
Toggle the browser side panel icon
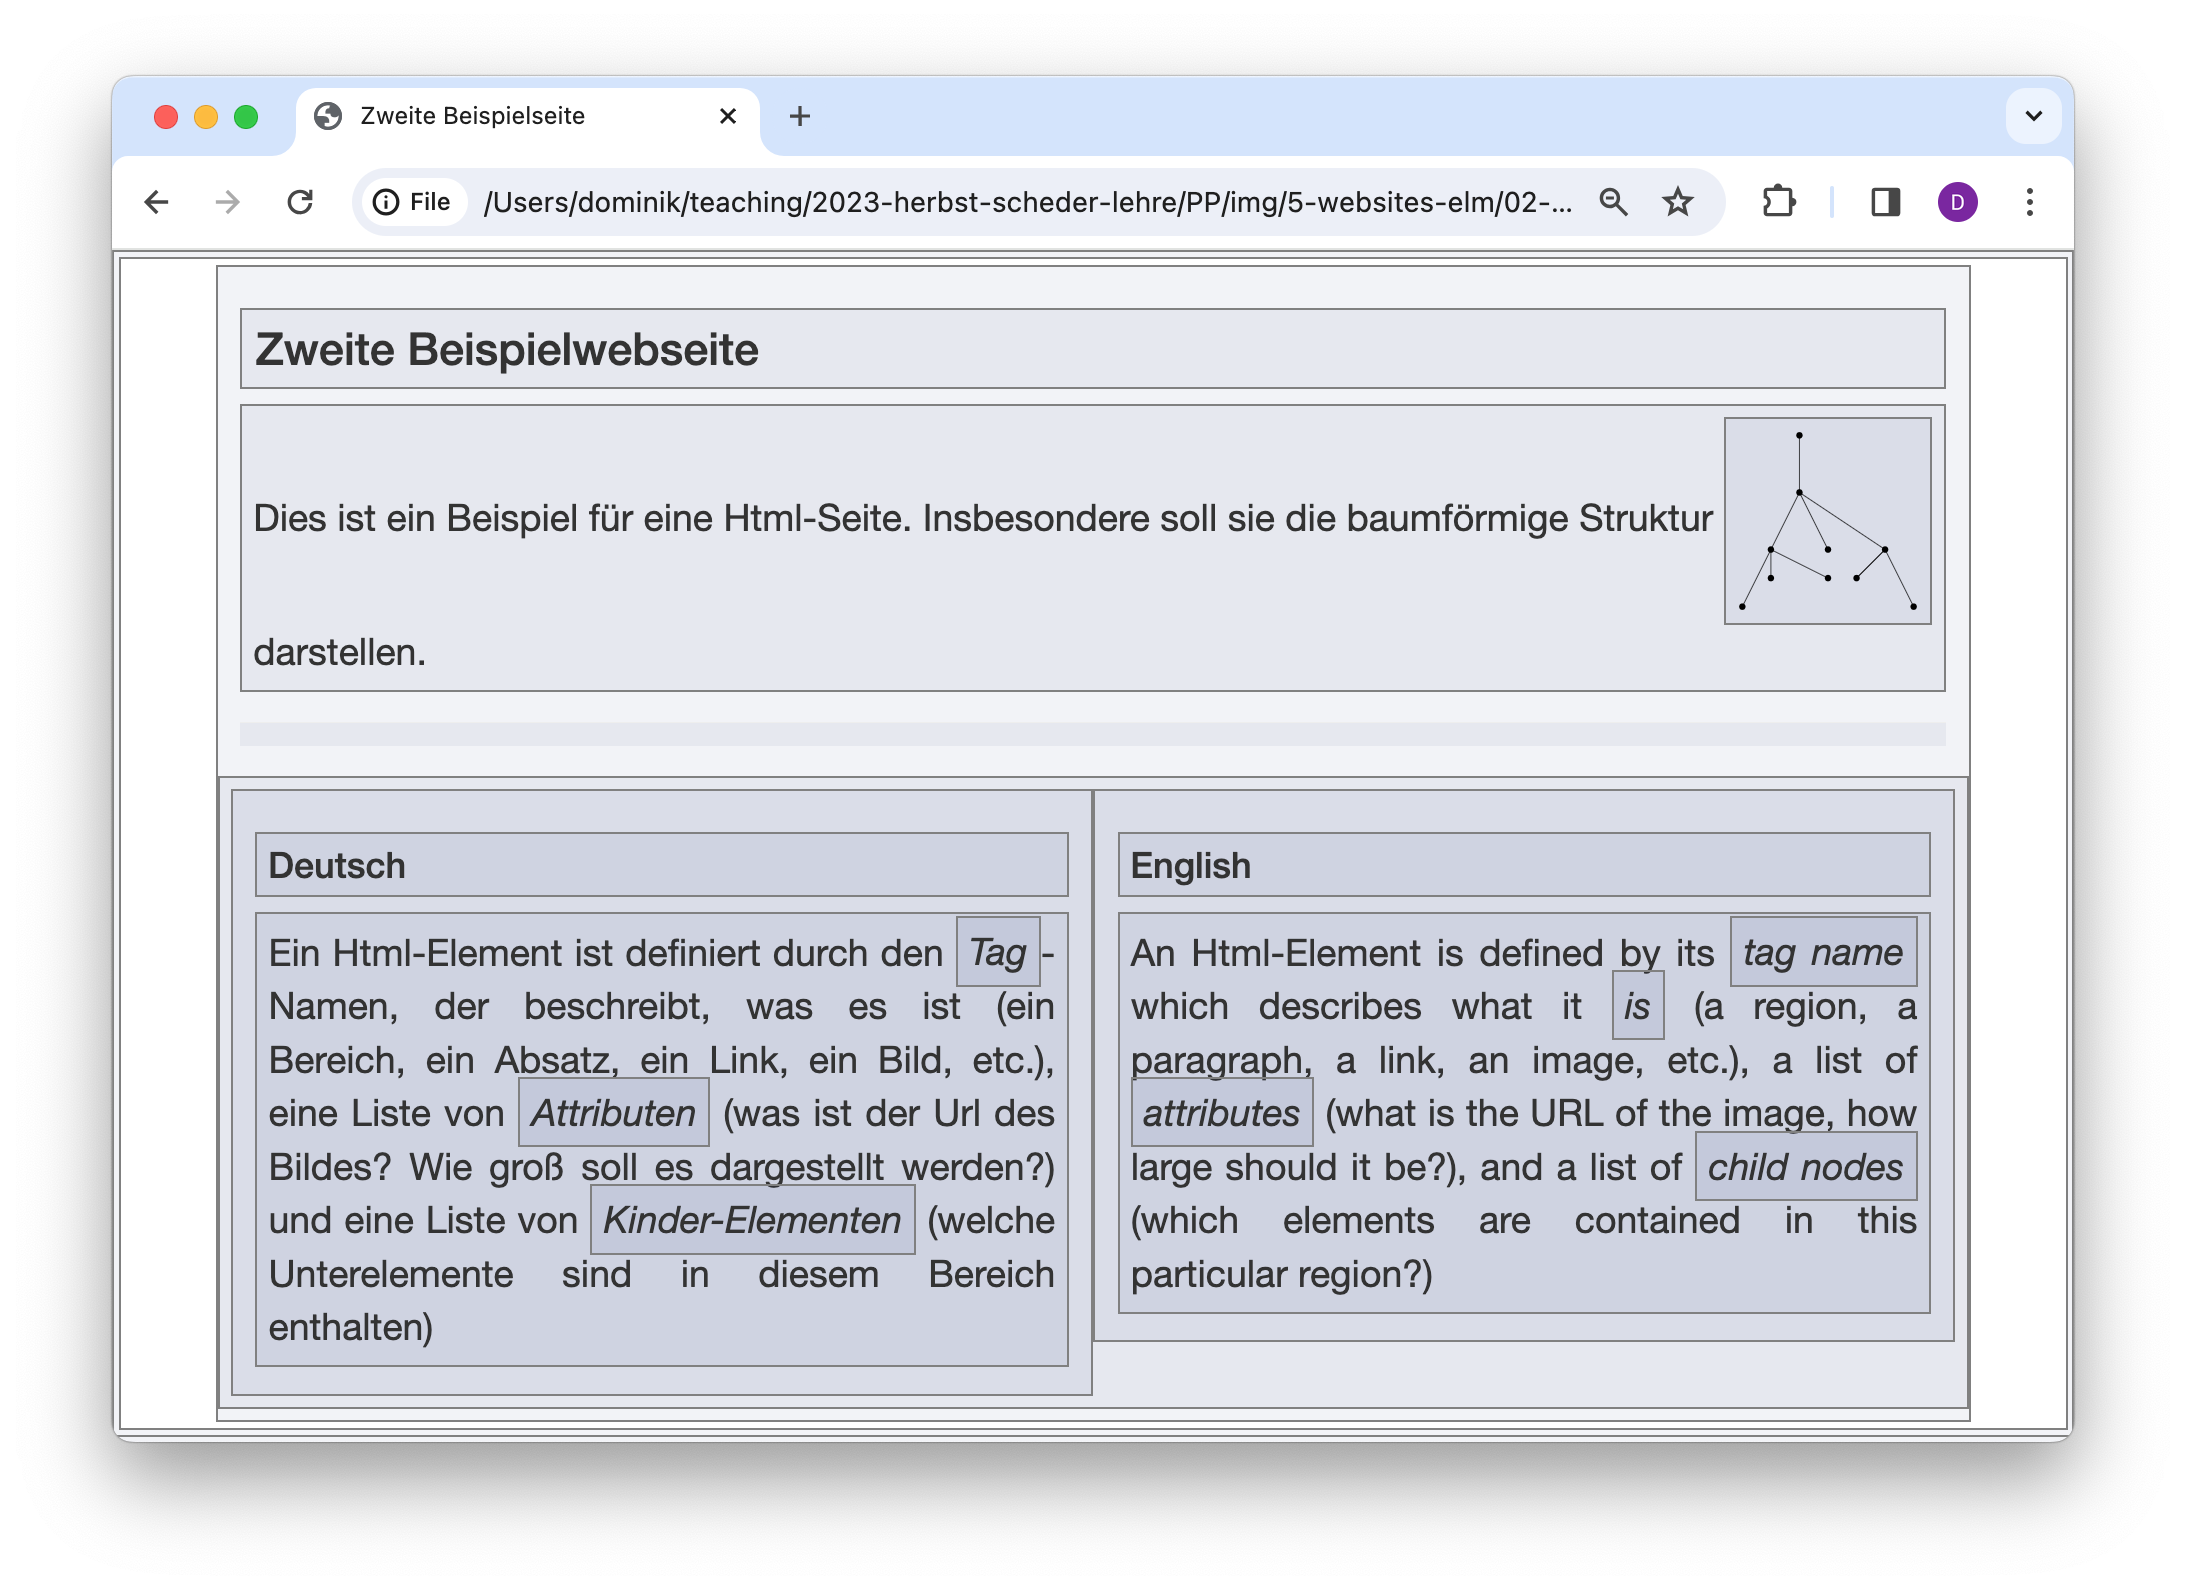pyautogui.click(x=1886, y=202)
